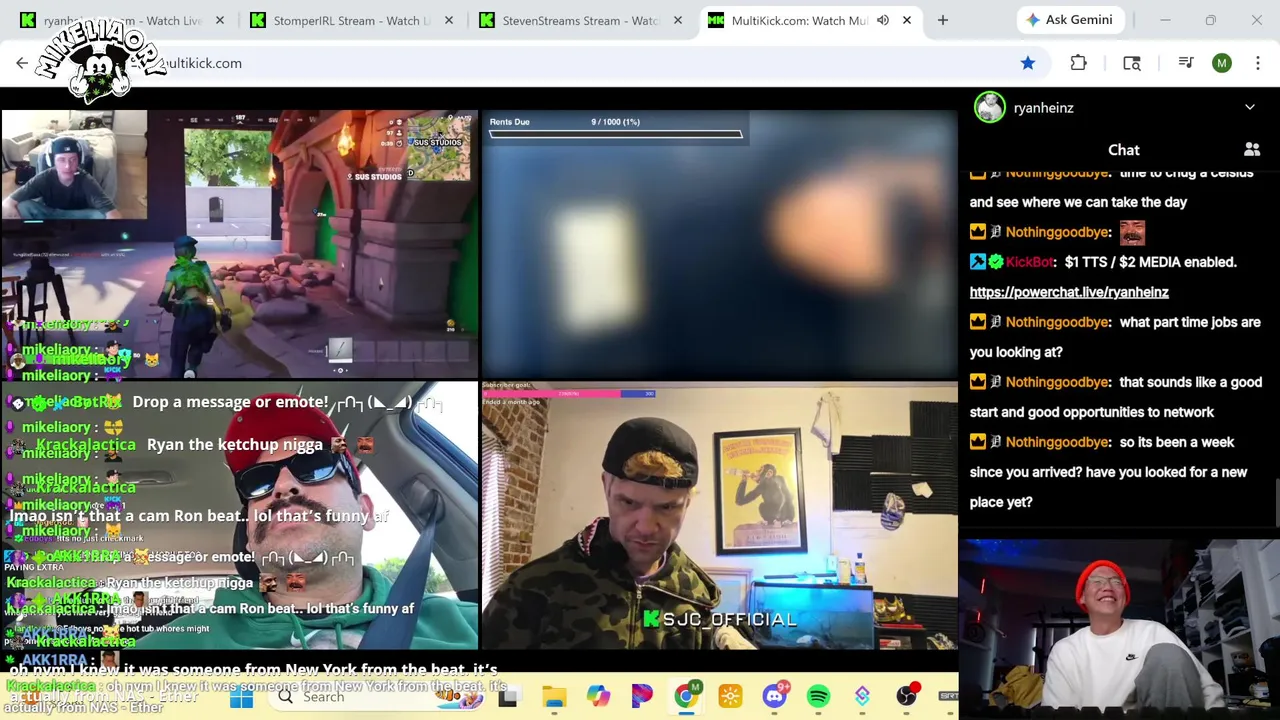Click the blurred Rents Due stream tile
The height and width of the screenshot is (720, 1280).
click(x=719, y=244)
